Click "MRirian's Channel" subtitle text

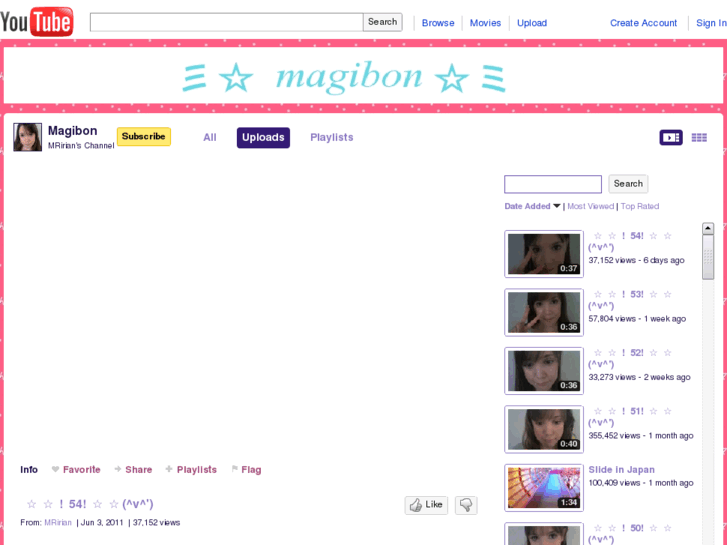point(81,146)
